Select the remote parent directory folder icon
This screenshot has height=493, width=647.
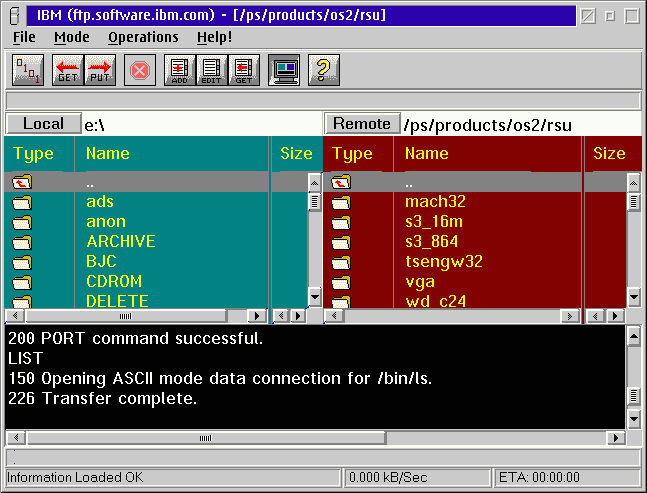pos(341,182)
